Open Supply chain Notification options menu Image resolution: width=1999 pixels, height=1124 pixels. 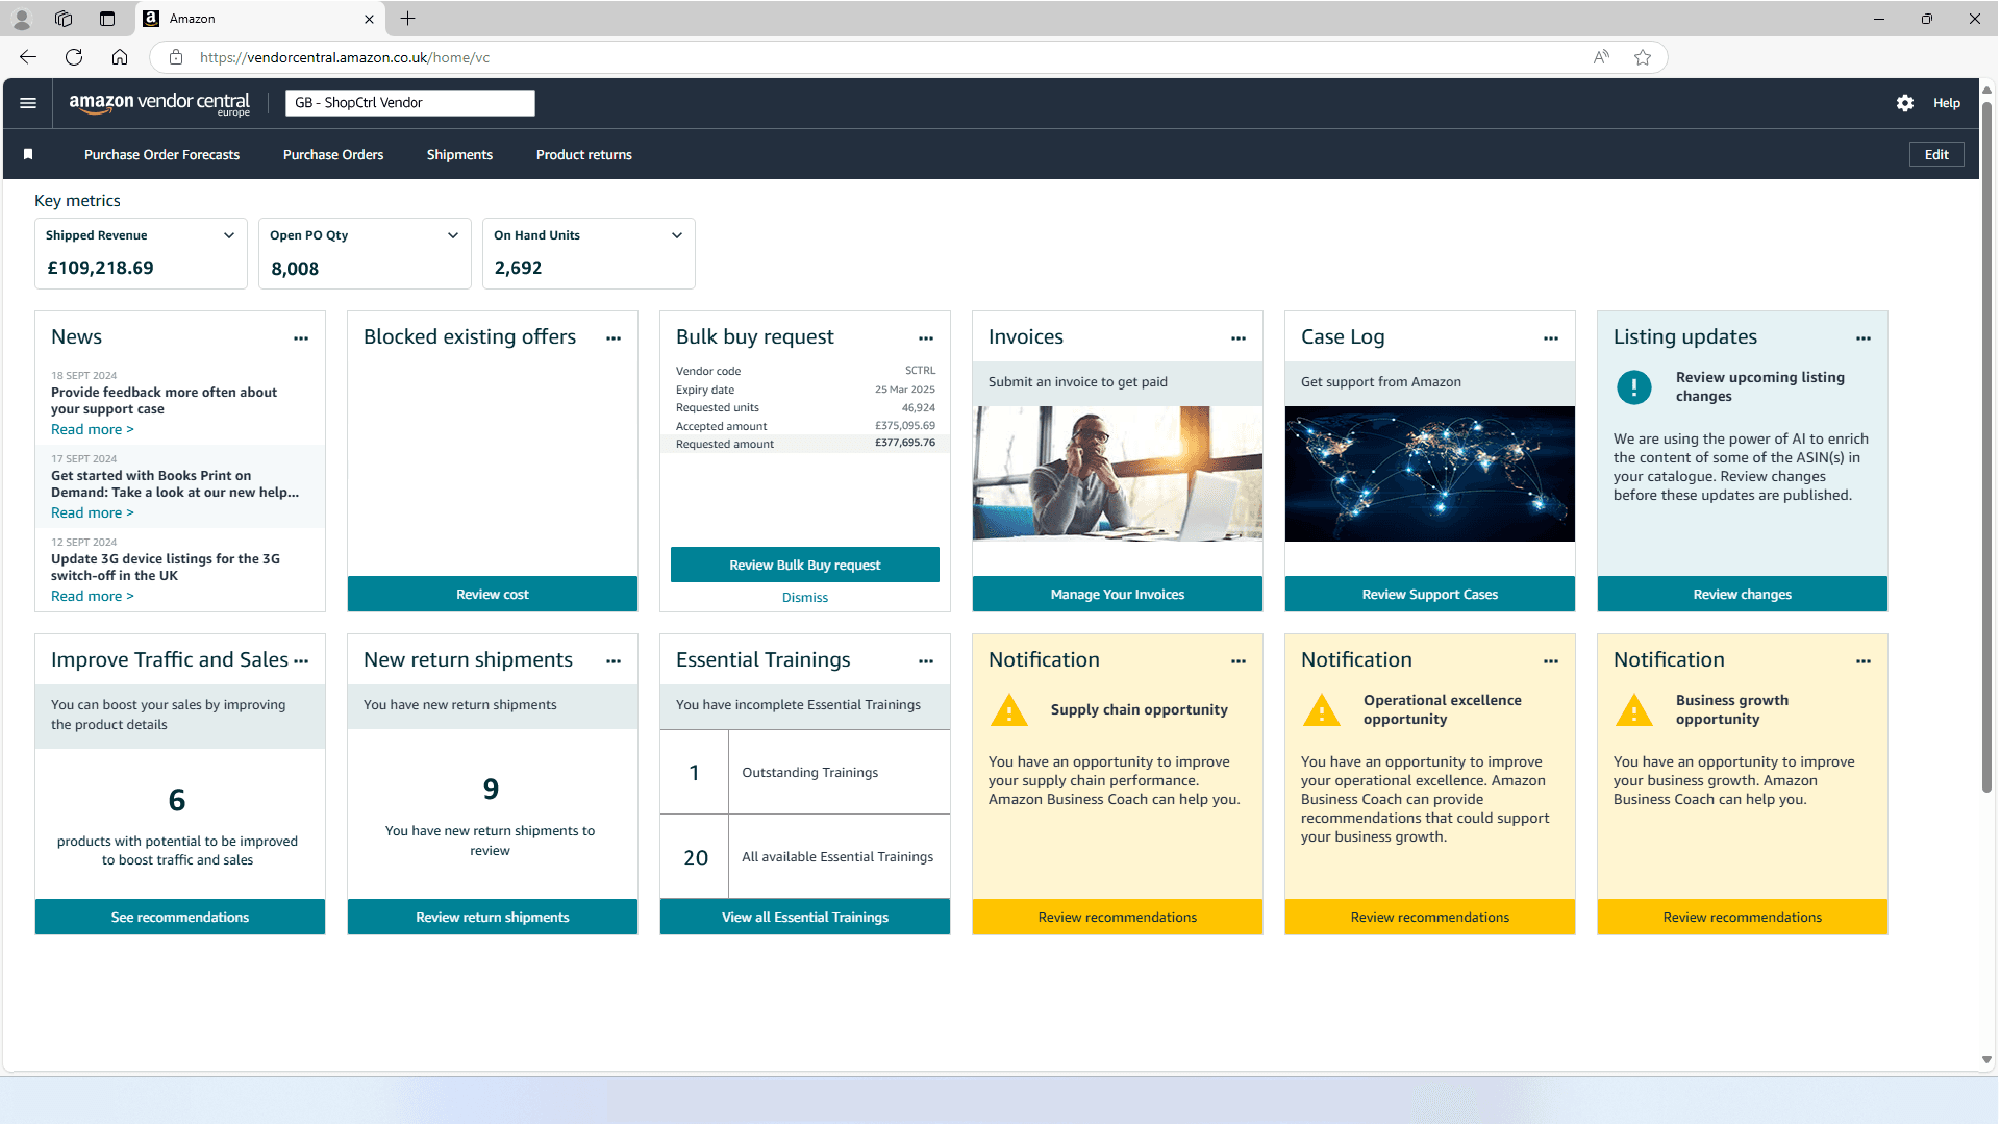point(1239,661)
